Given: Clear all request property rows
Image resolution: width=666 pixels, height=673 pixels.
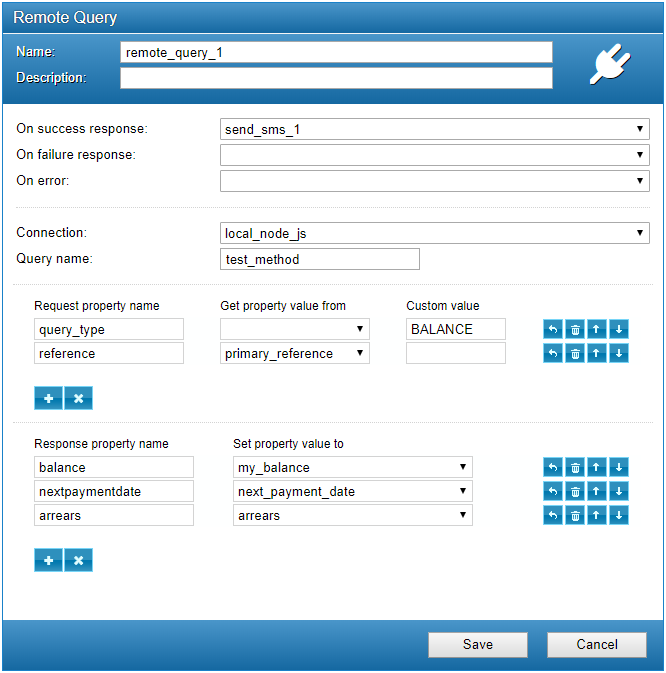Looking at the screenshot, I should (x=79, y=398).
